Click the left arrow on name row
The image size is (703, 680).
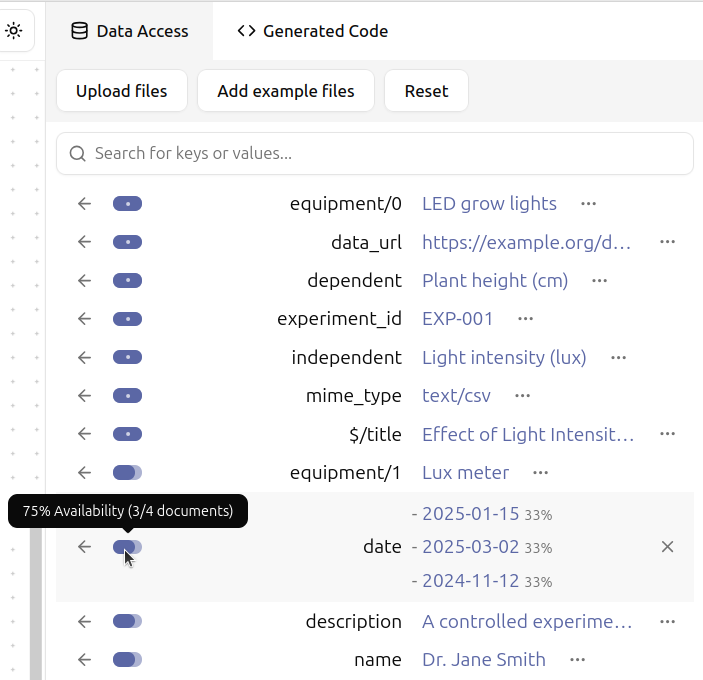(x=84, y=660)
